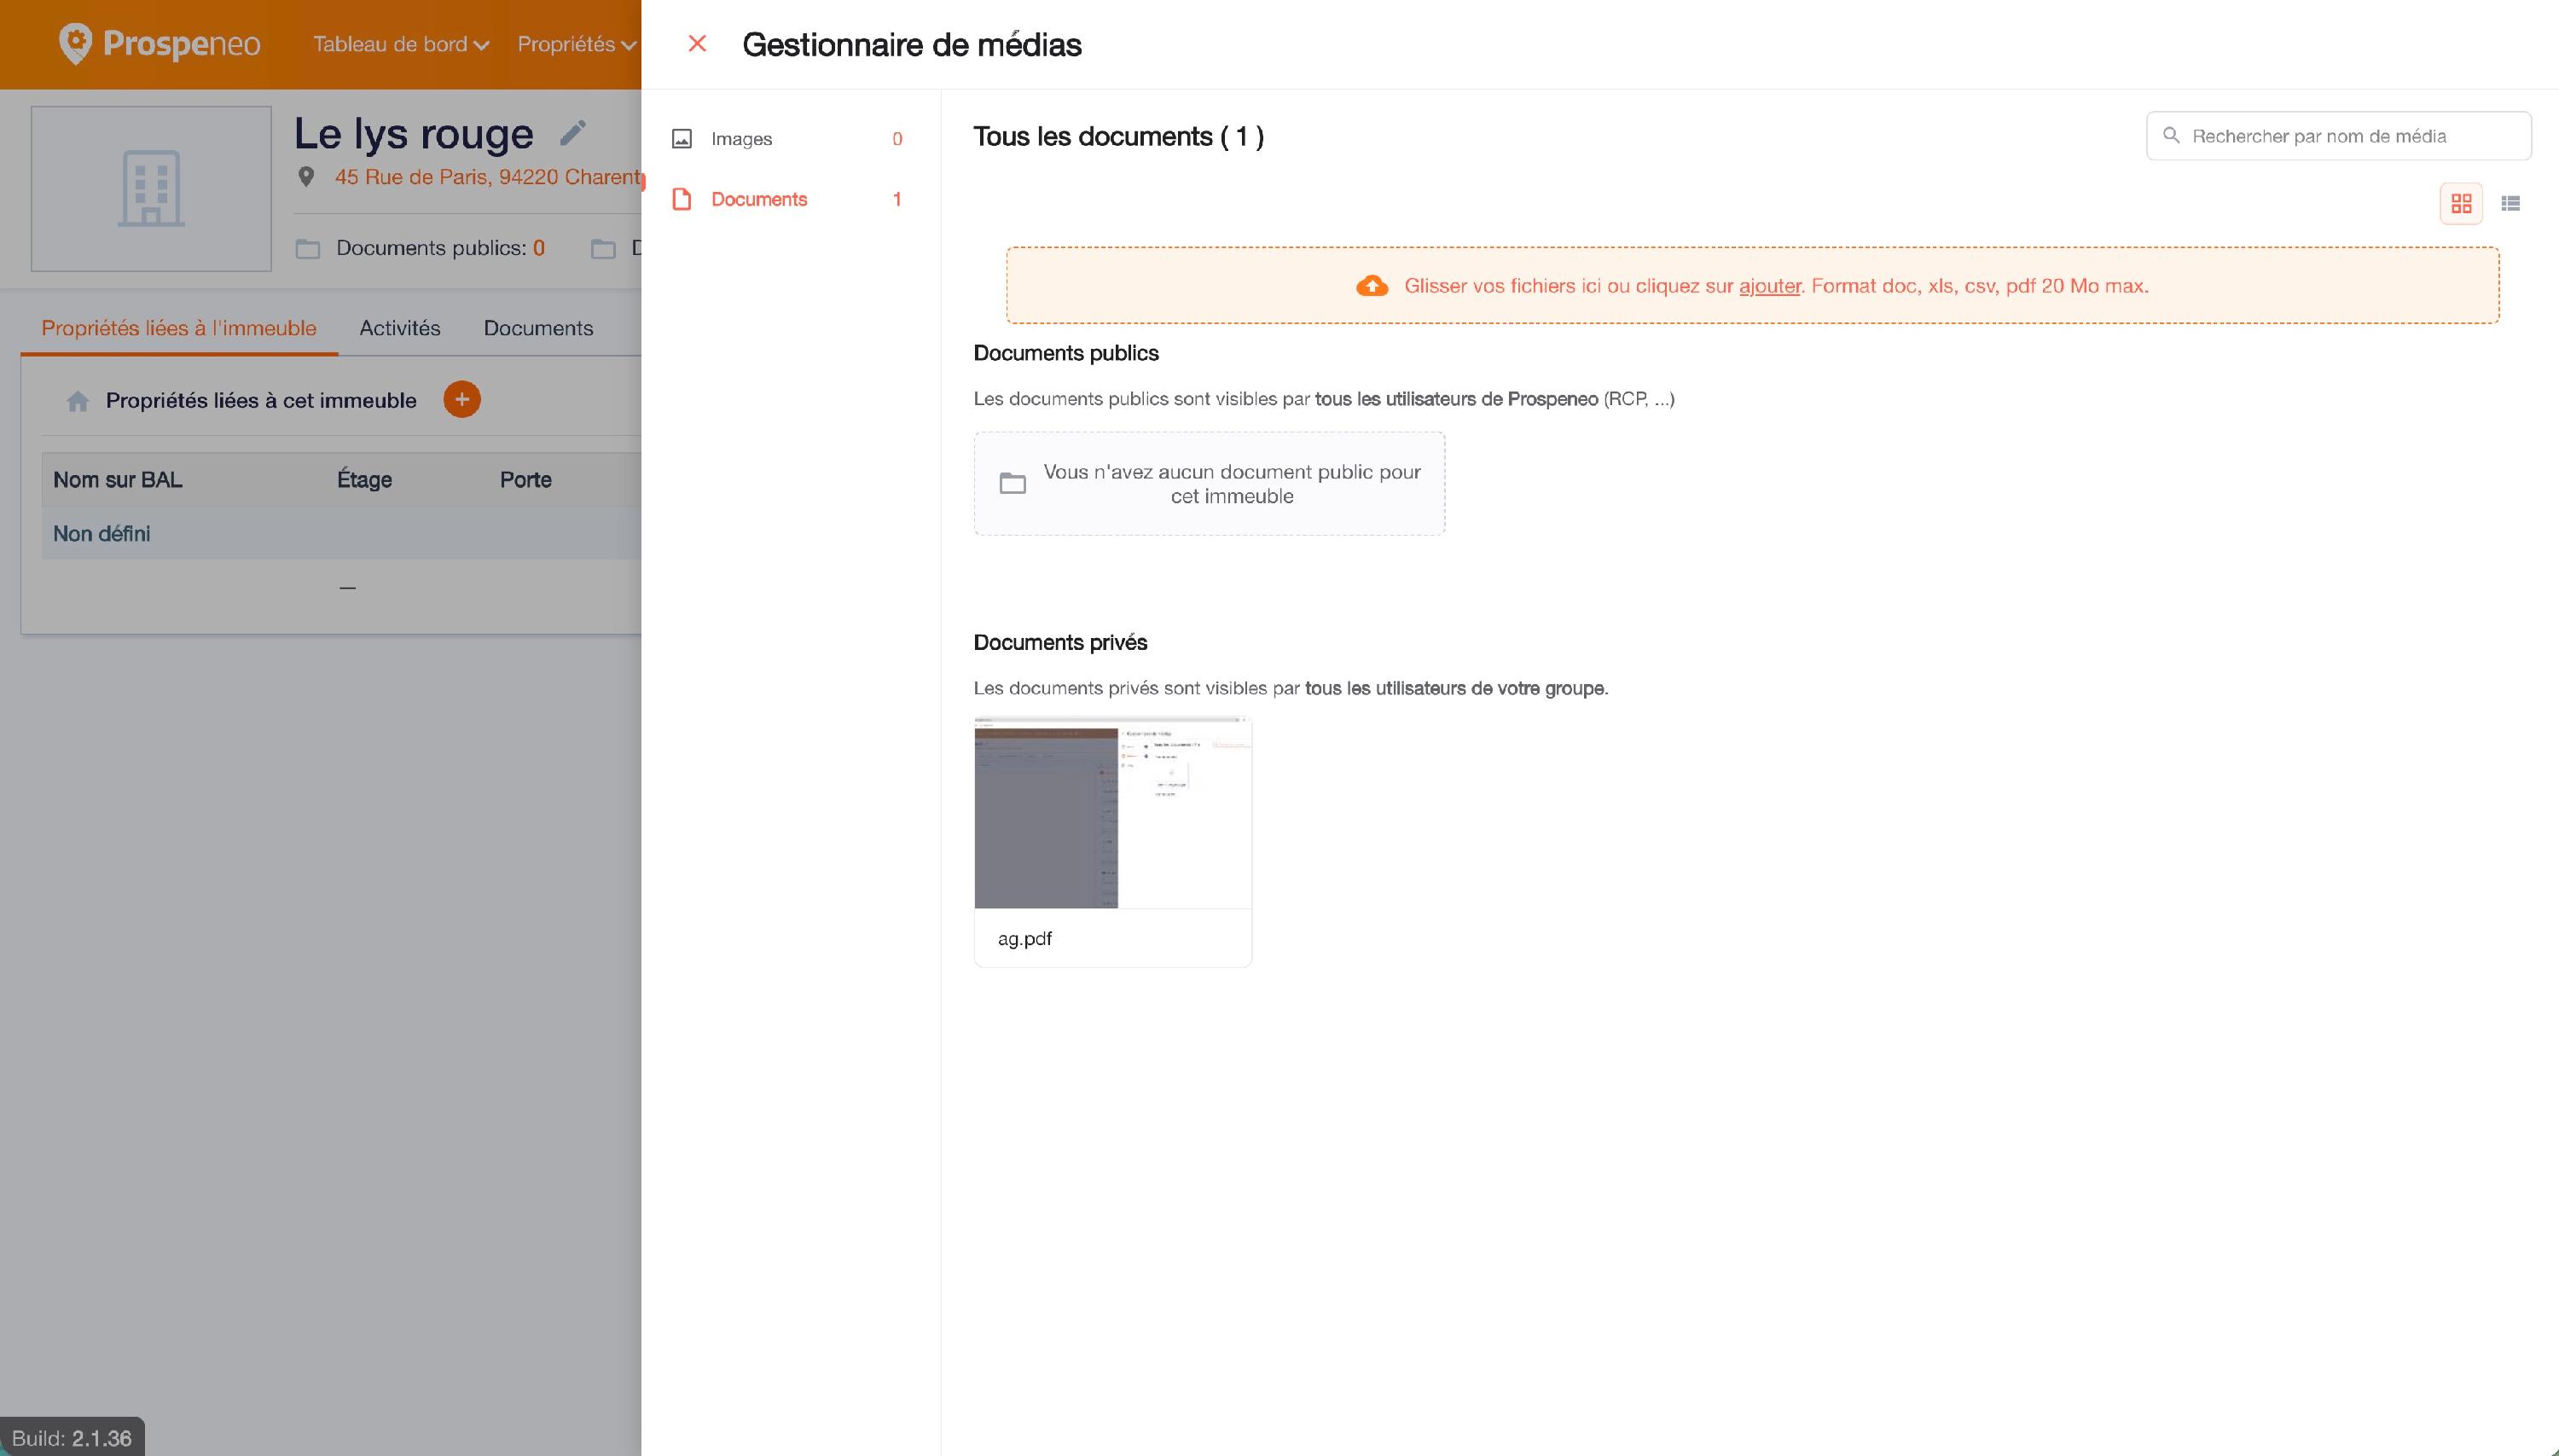Click the Documents publics: 0 counter
The width and height of the screenshot is (2559, 1456).
click(x=440, y=248)
